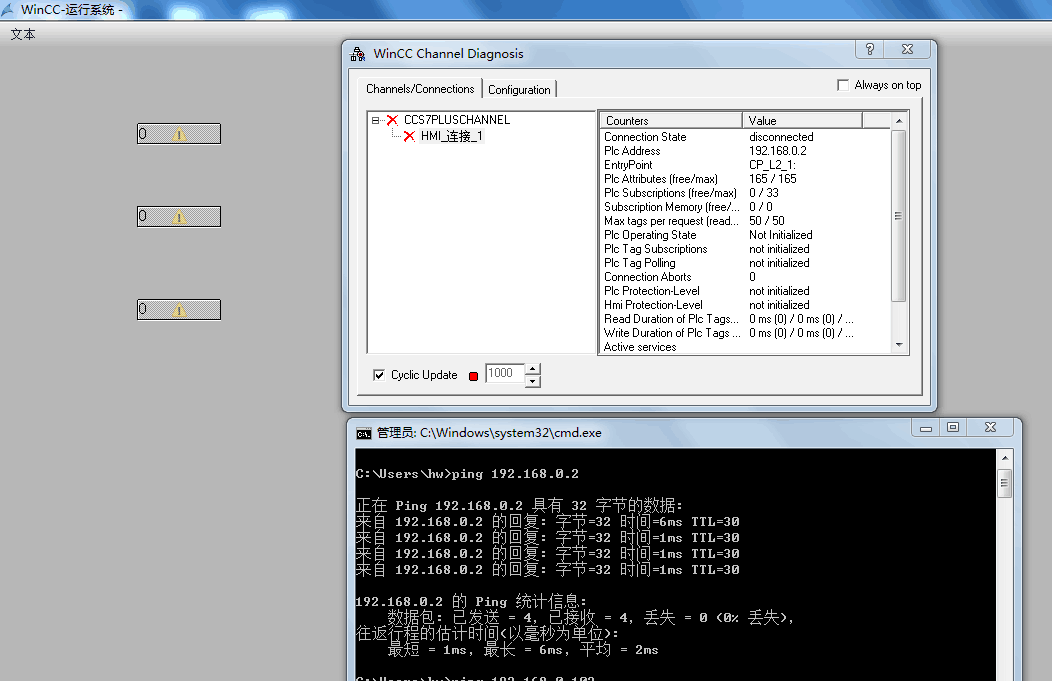Click the cmd window scrollbar thumb

point(1004,482)
